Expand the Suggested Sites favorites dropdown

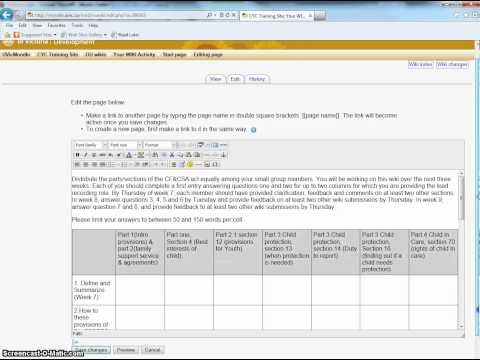pos(55,35)
